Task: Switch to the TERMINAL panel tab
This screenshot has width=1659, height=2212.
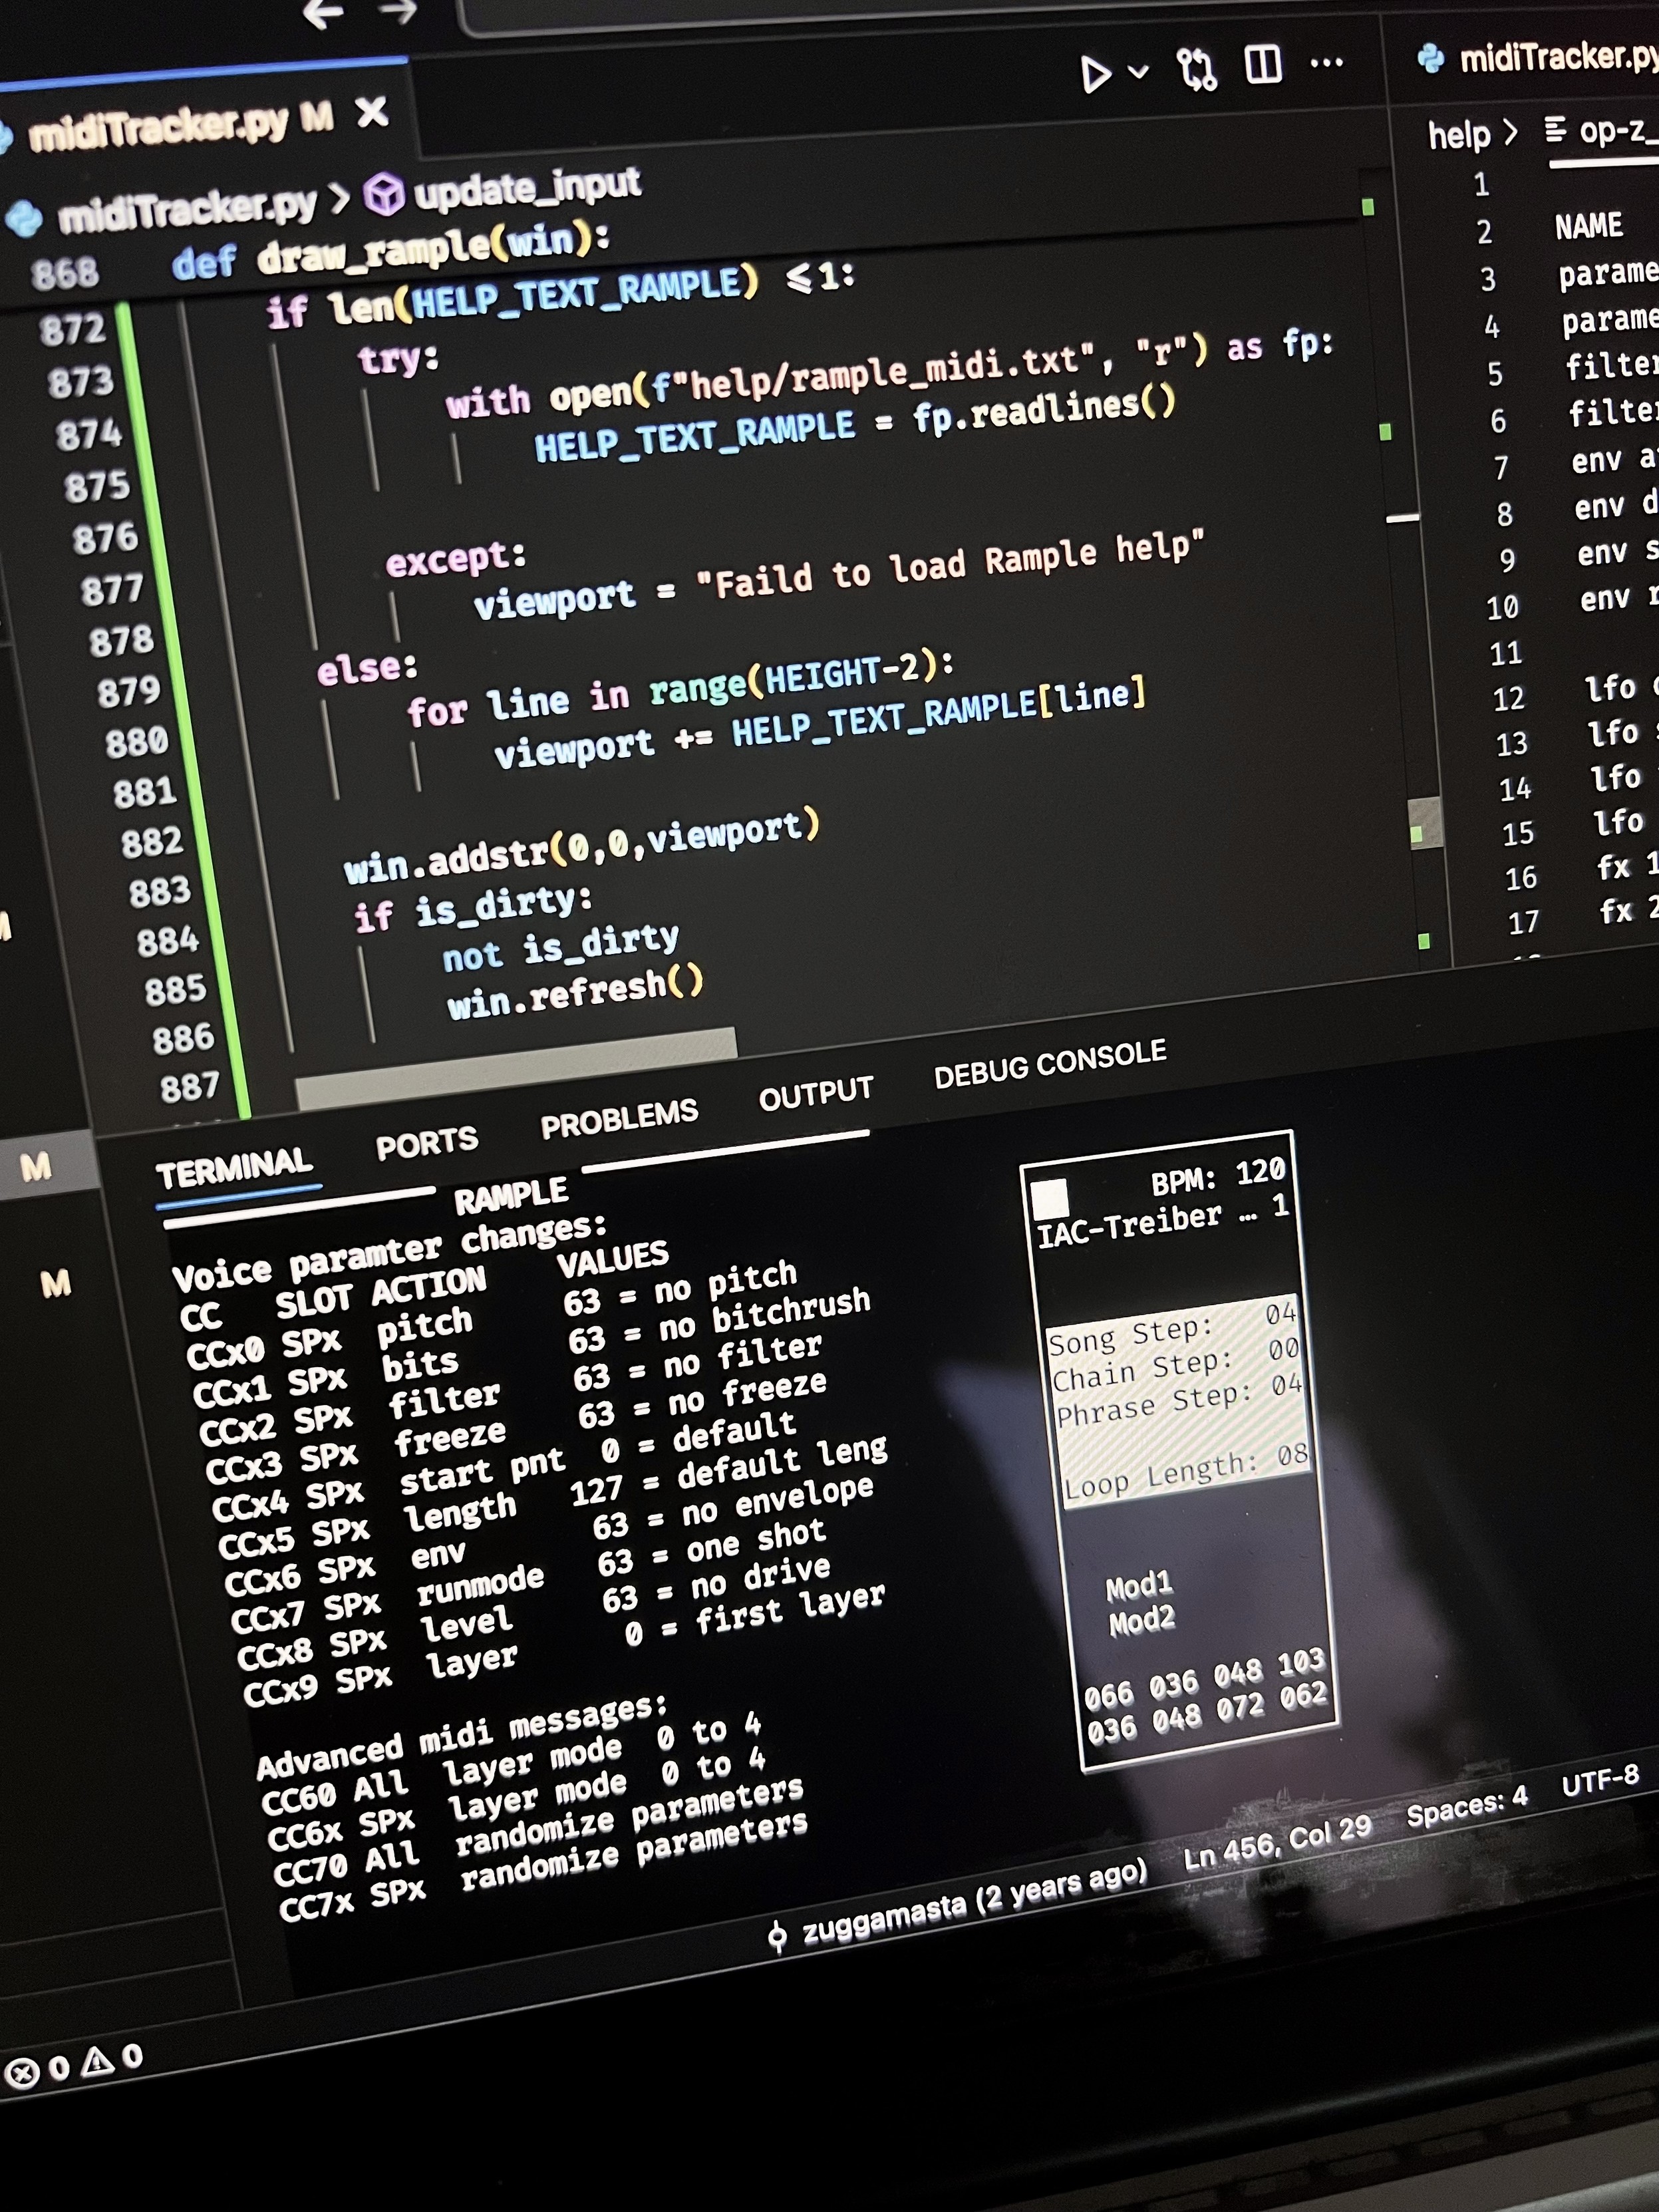Action: (x=234, y=1167)
